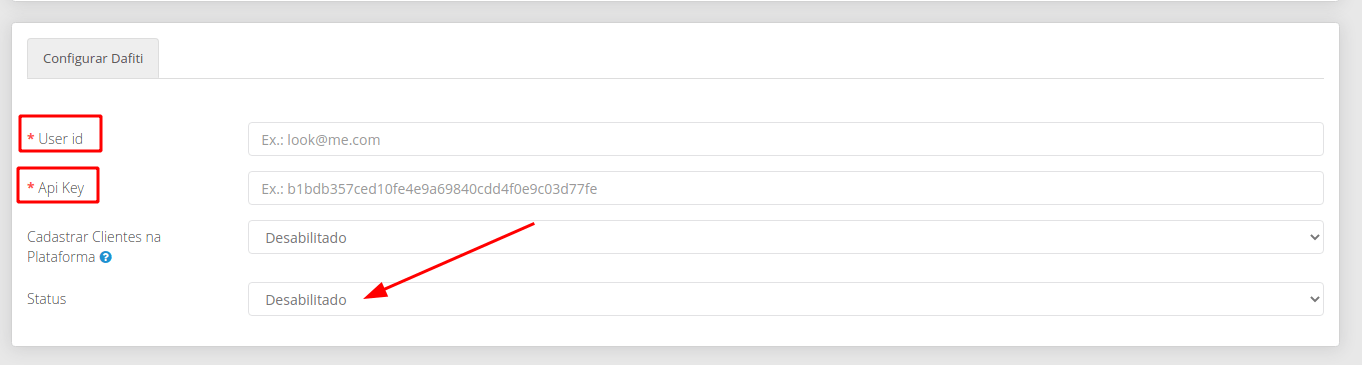The width and height of the screenshot is (1362, 365).
Task: Click the red asterisk next to User id
Action: [x=31, y=139]
